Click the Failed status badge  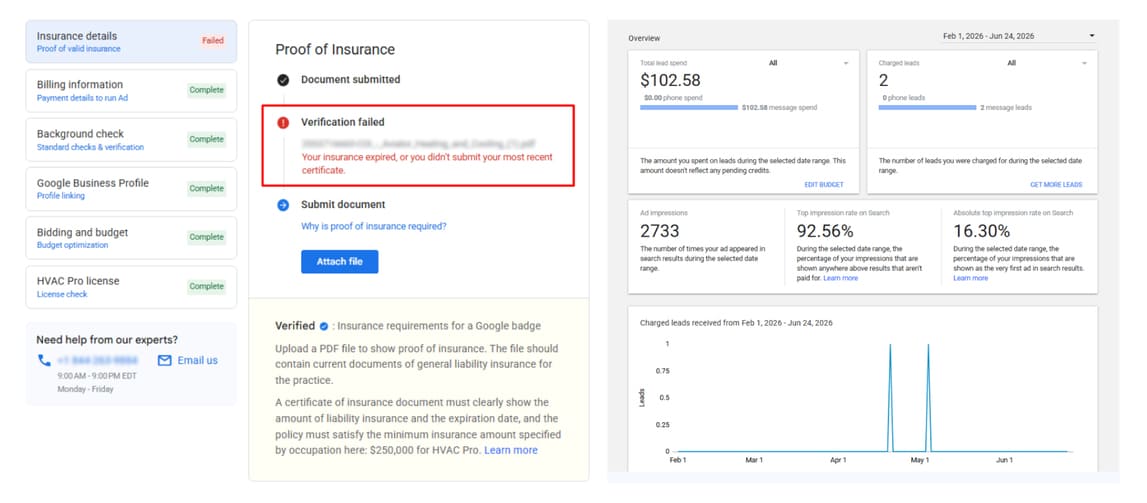tap(213, 41)
